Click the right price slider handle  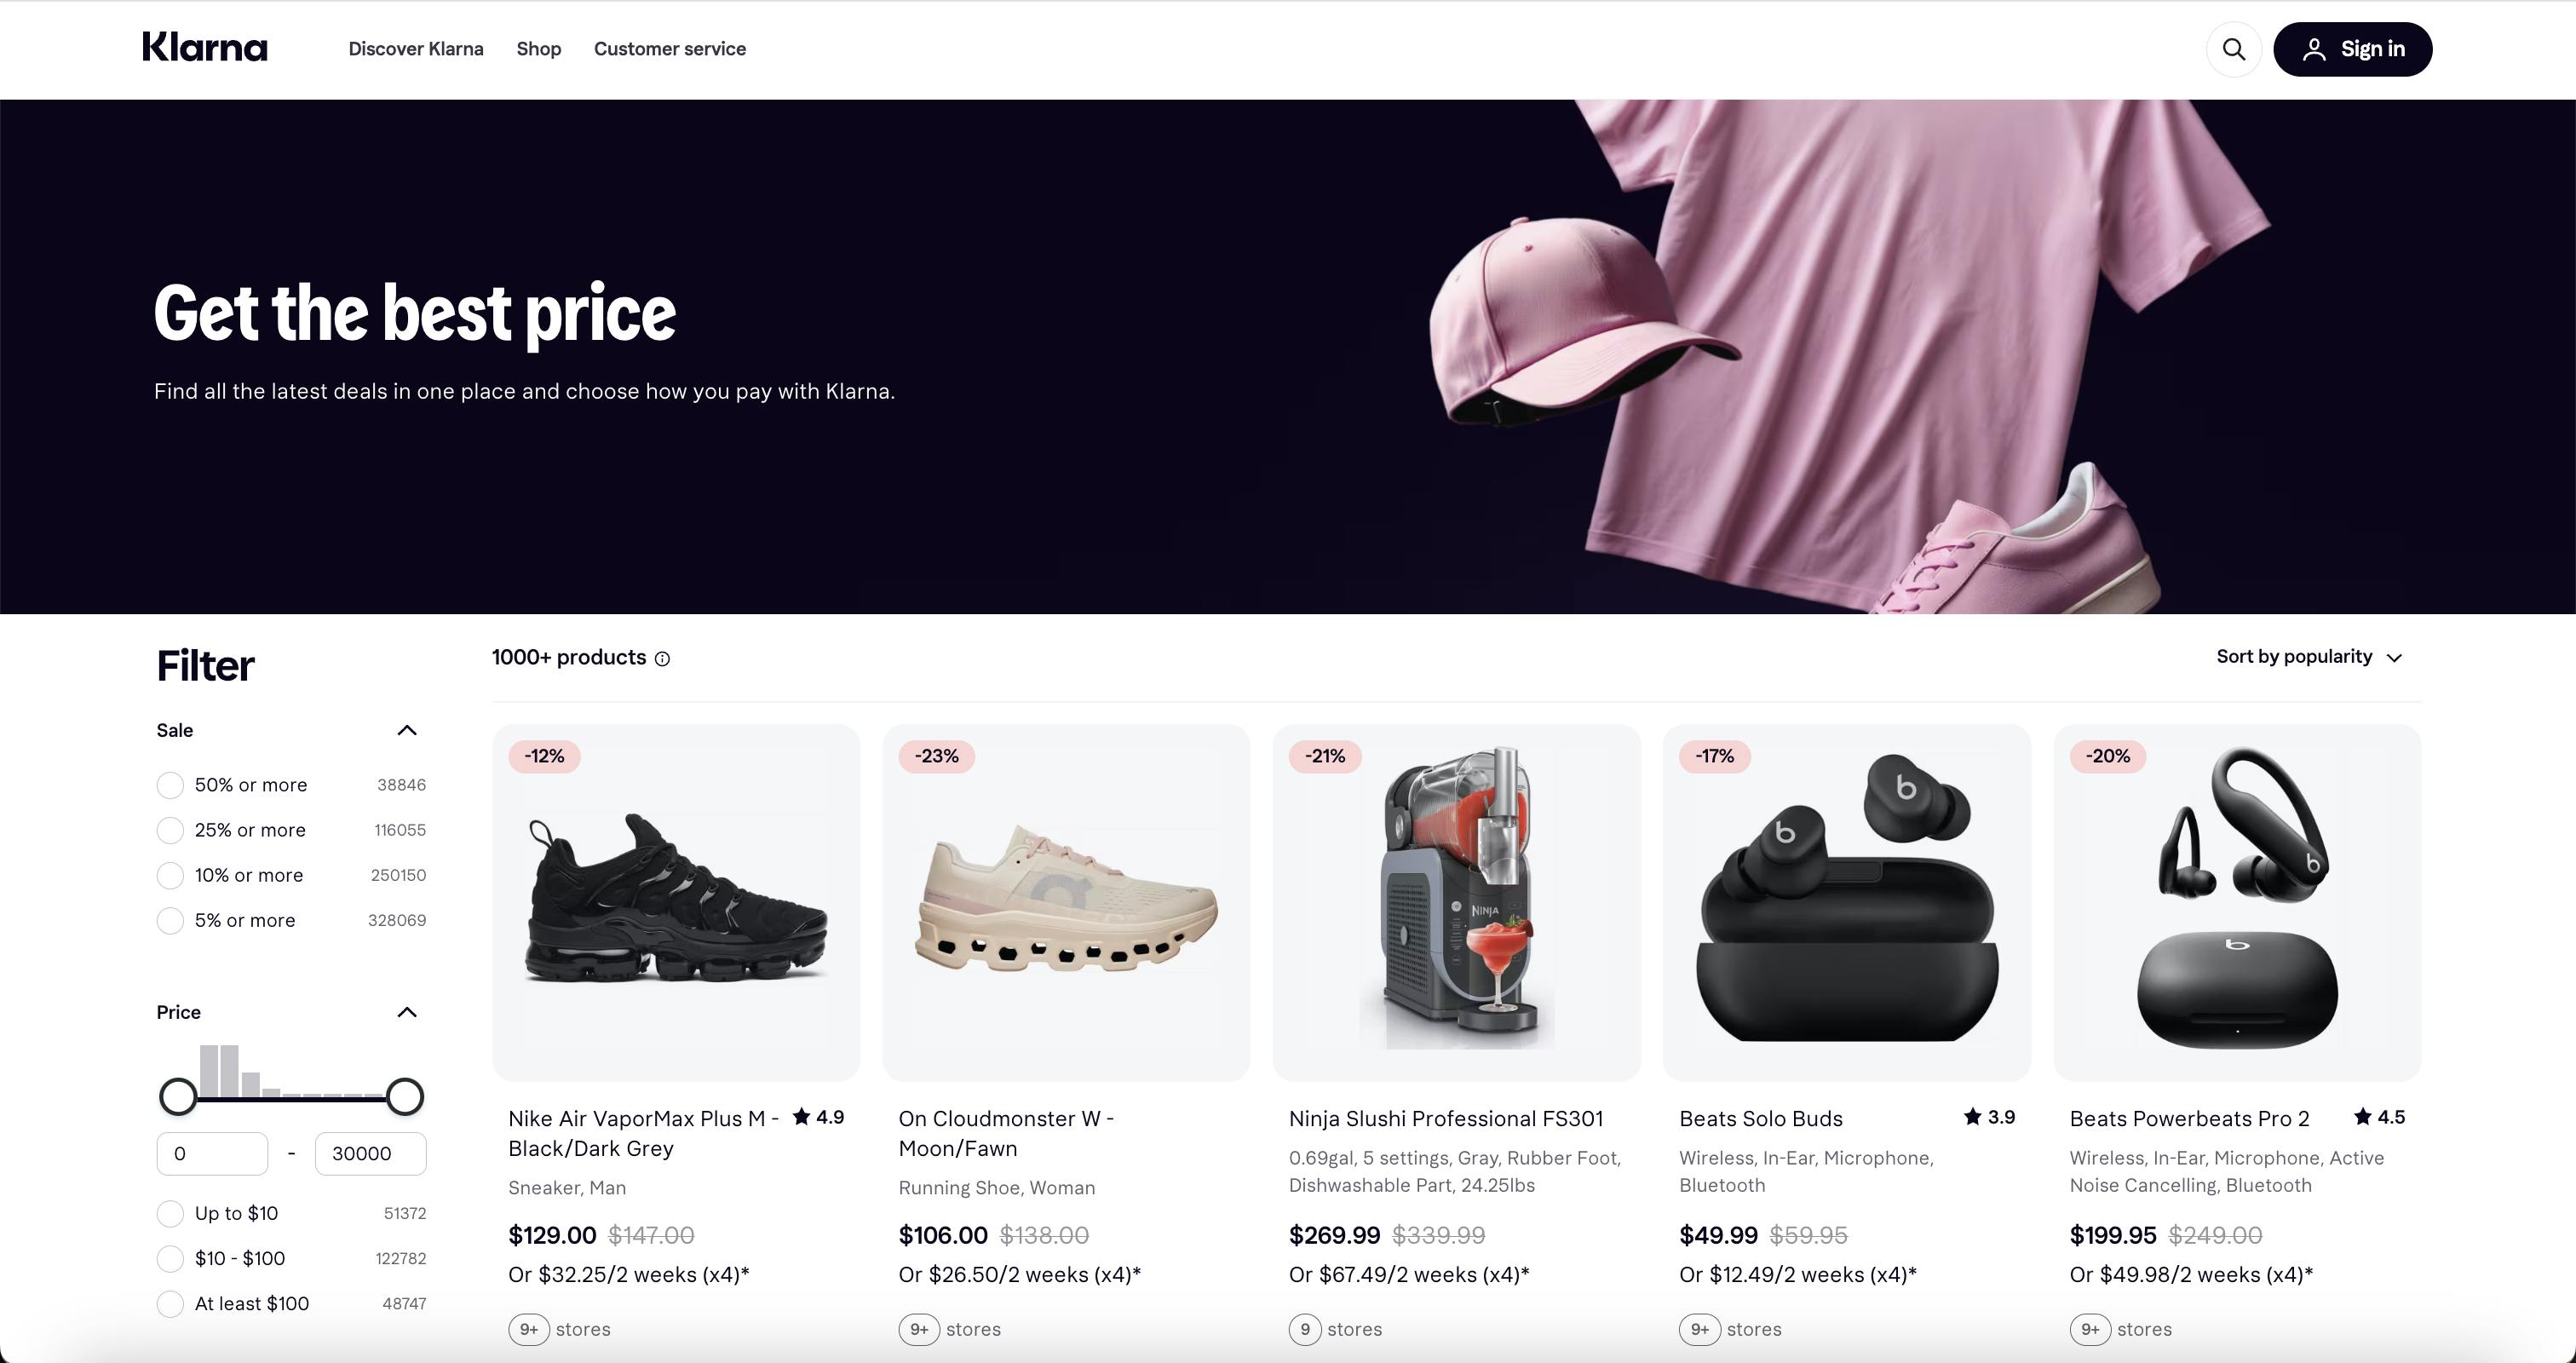[x=405, y=1096]
